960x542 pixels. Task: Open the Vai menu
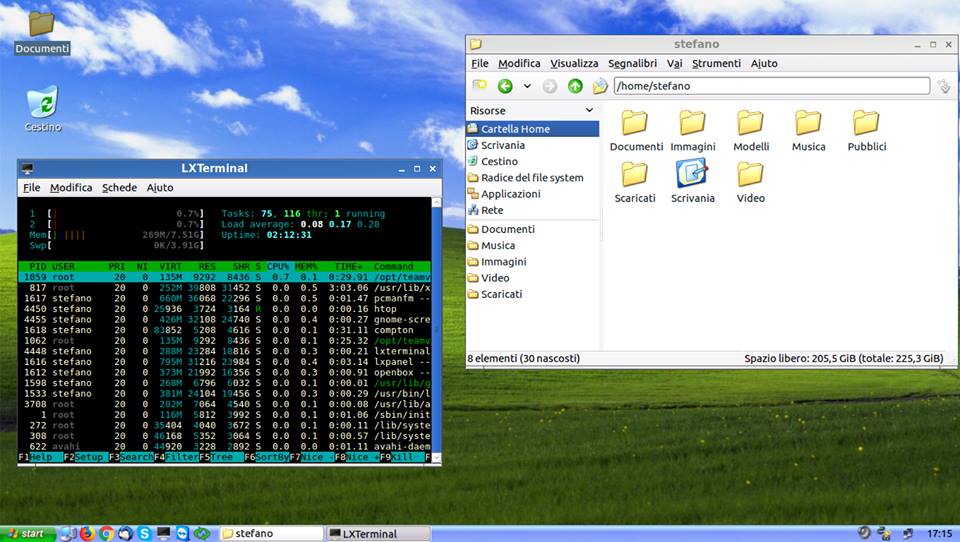click(x=674, y=63)
